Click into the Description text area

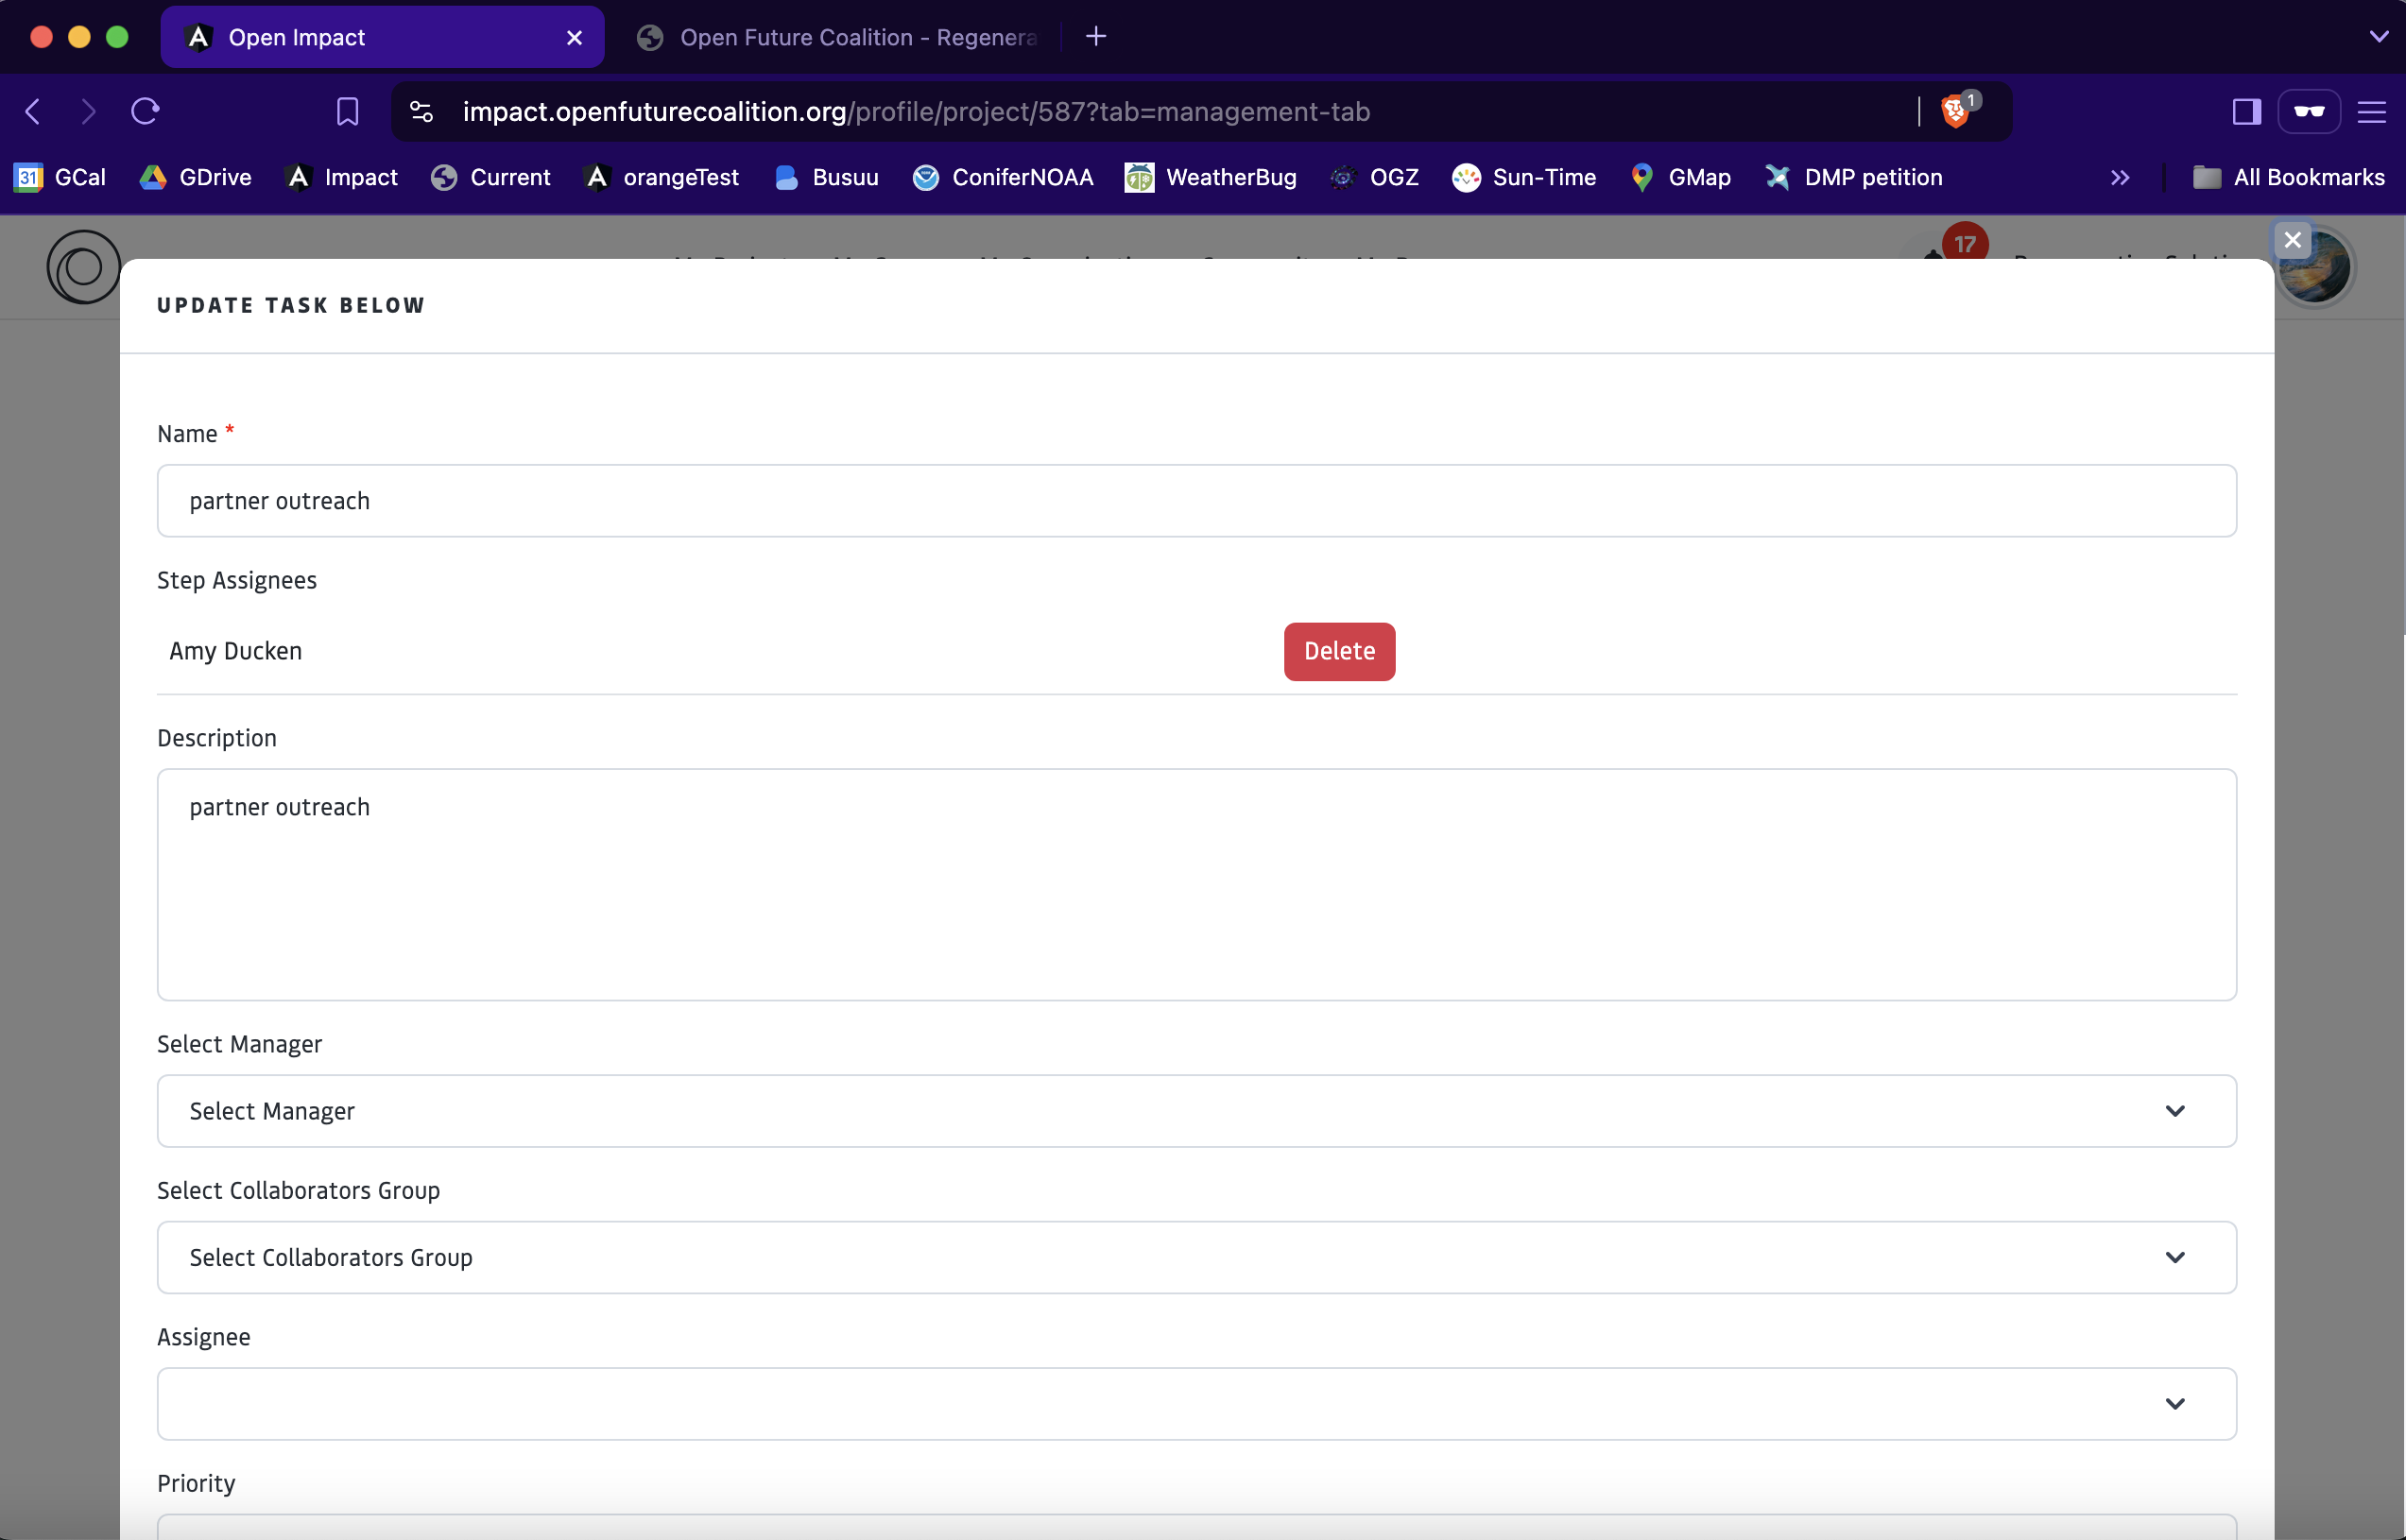pyautogui.click(x=1196, y=884)
